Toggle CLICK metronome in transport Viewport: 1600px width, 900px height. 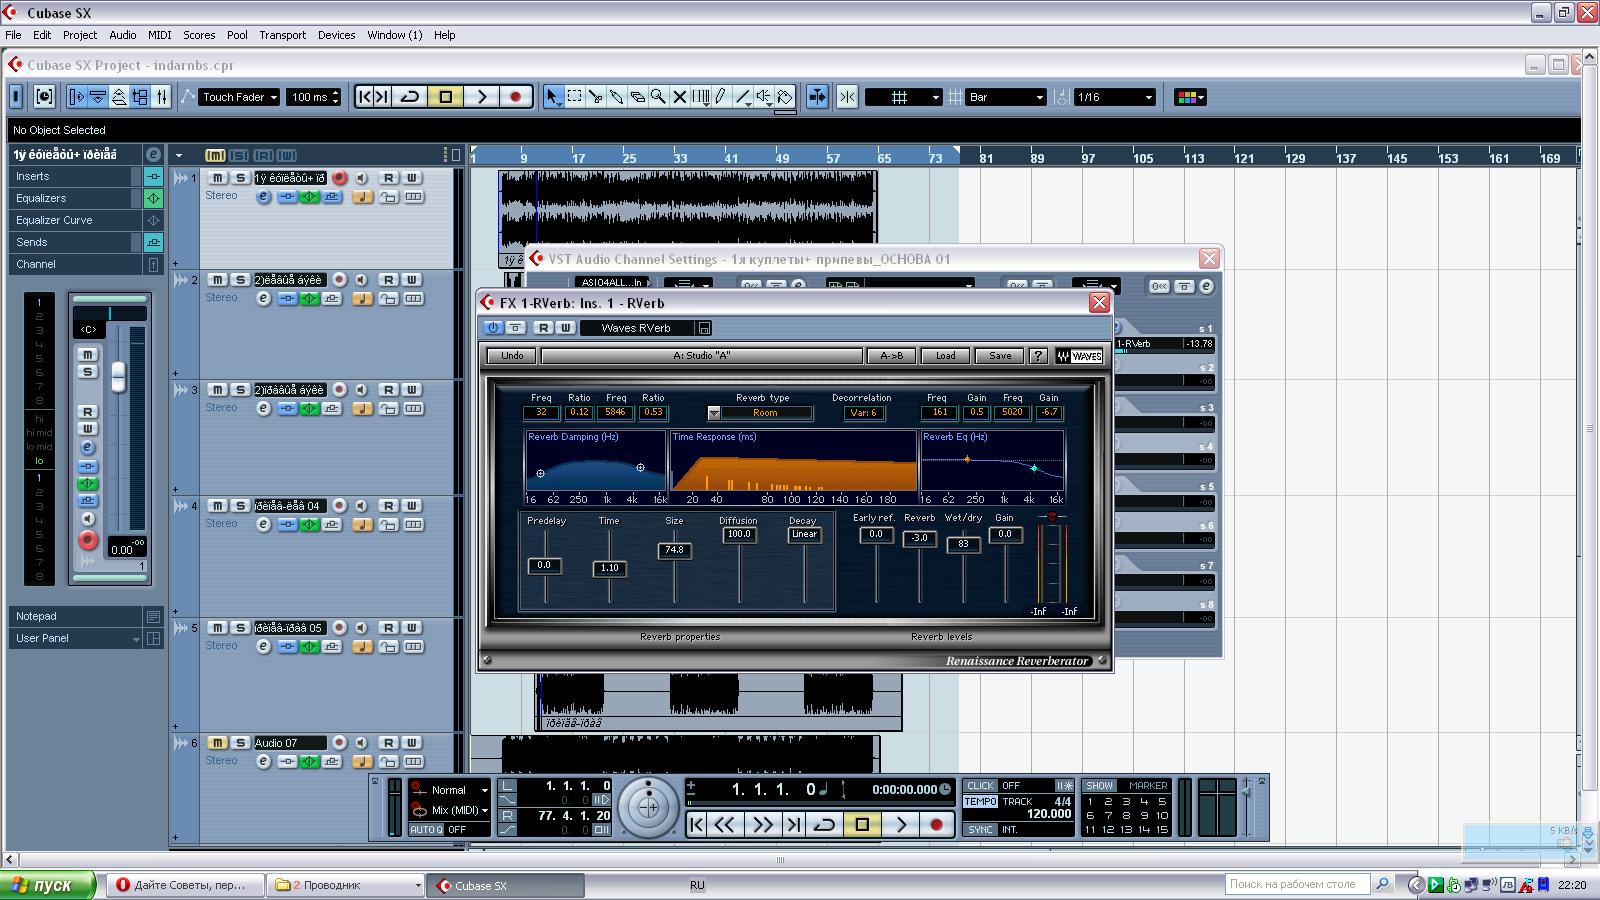(980, 786)
